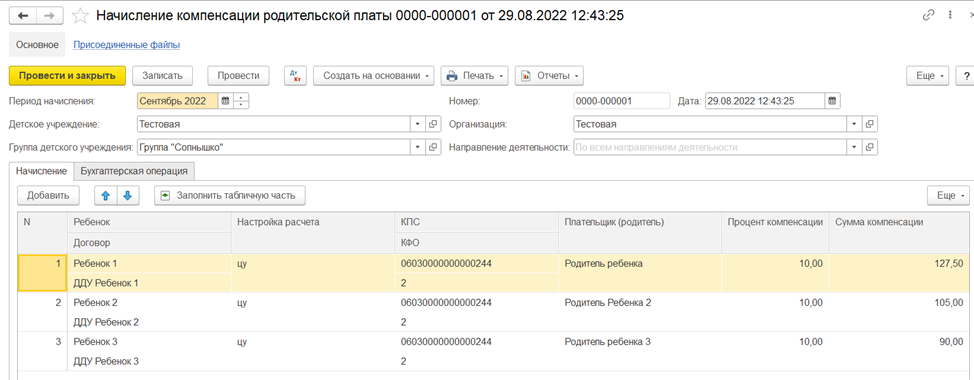Open calendar for Период начисления

225,101
